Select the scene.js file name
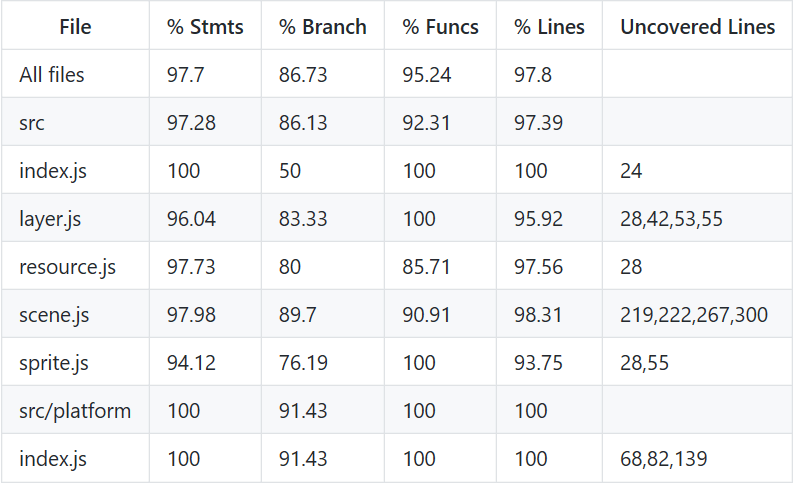 tap(54, 315)
